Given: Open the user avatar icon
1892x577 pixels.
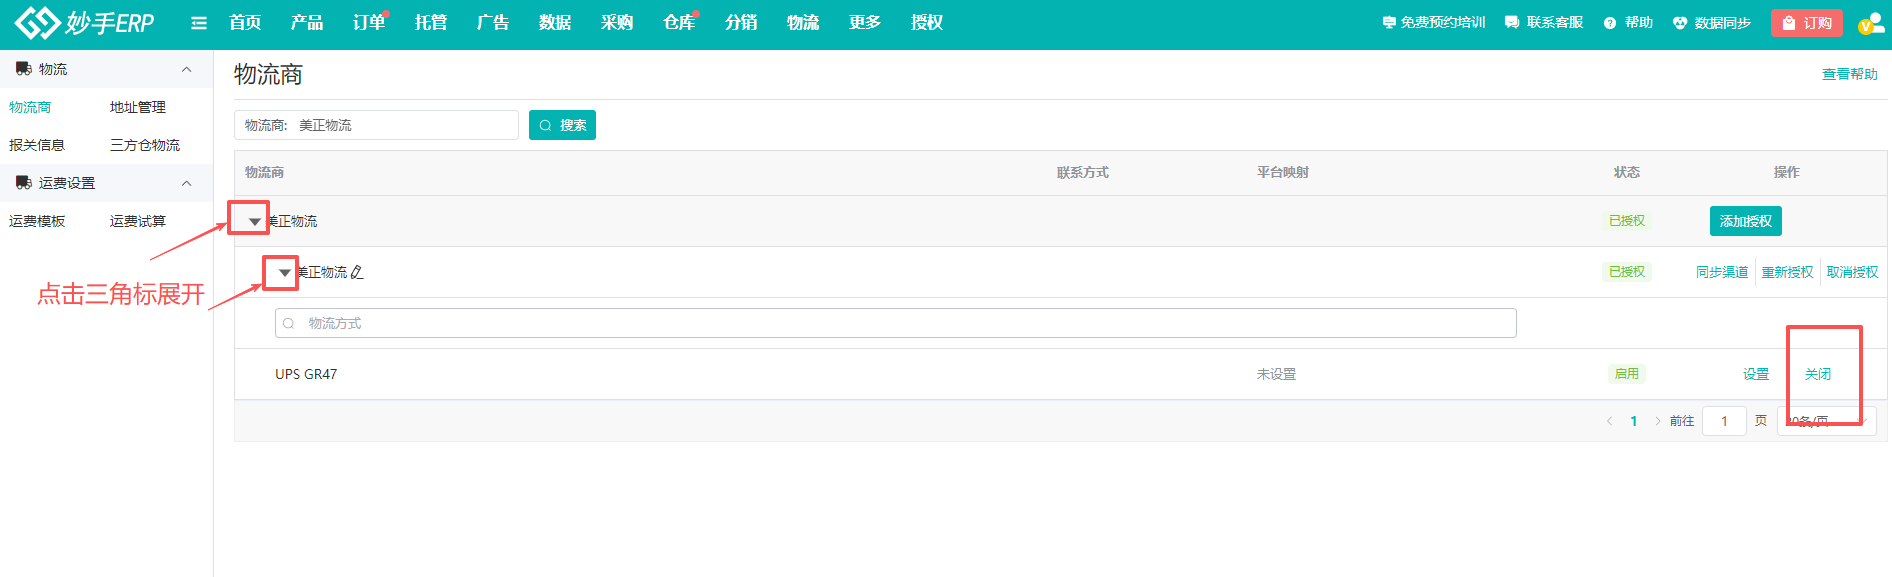Looking at the screenshot, I should pyautogui.click(x=1870, y=23).
